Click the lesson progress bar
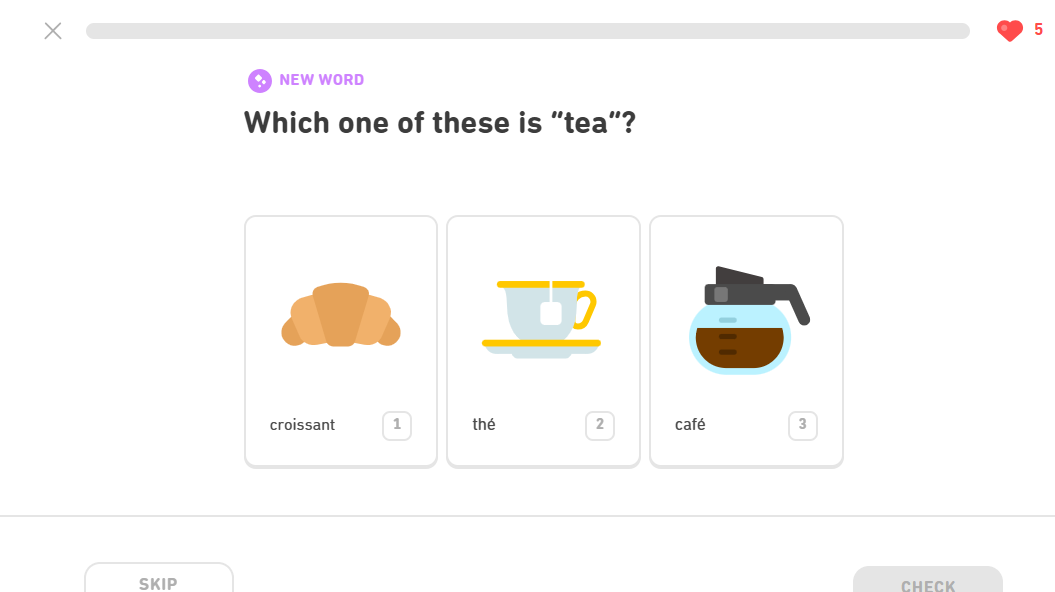The image size is (1055, 592). (x=529, y=30)
